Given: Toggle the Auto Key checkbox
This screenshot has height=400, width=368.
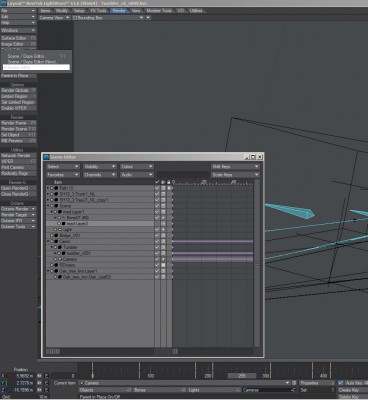Looking at the screenshot, I should click(x=341, y=383).
